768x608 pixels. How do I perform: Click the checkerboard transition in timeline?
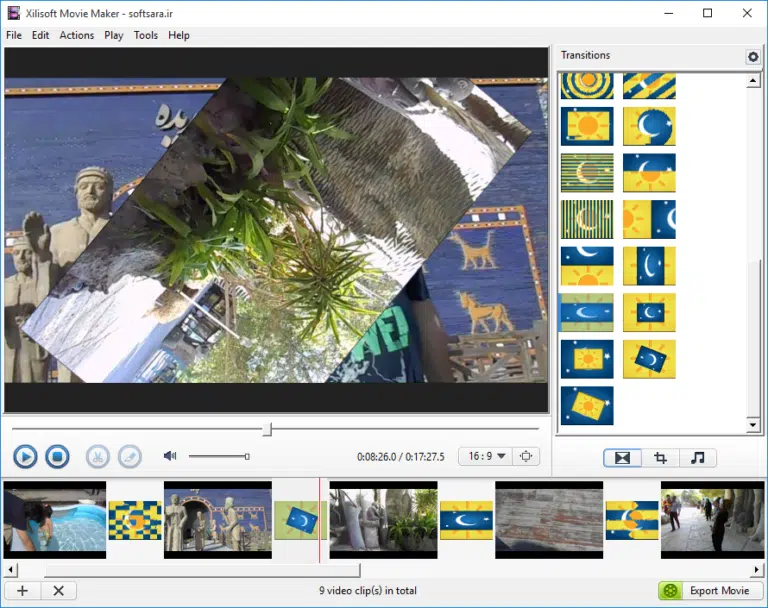tap(135, 520)
